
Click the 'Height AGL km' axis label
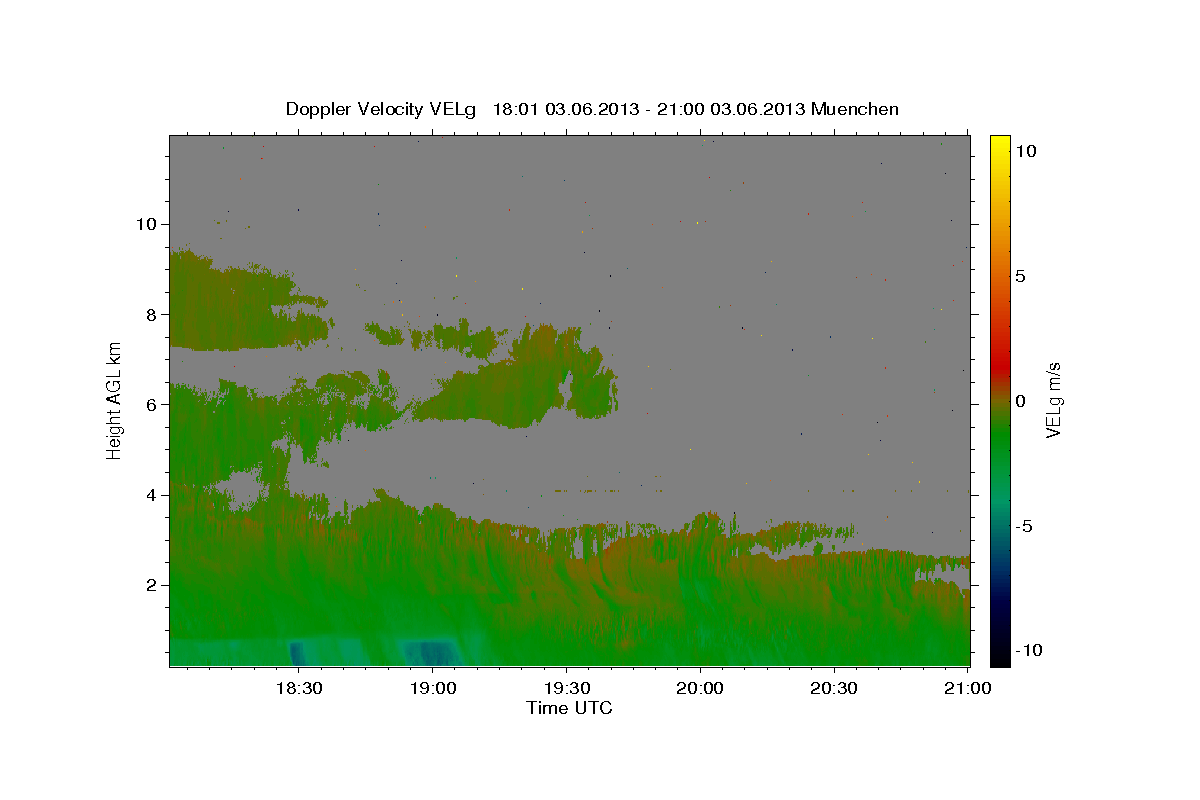pos(114,399)
